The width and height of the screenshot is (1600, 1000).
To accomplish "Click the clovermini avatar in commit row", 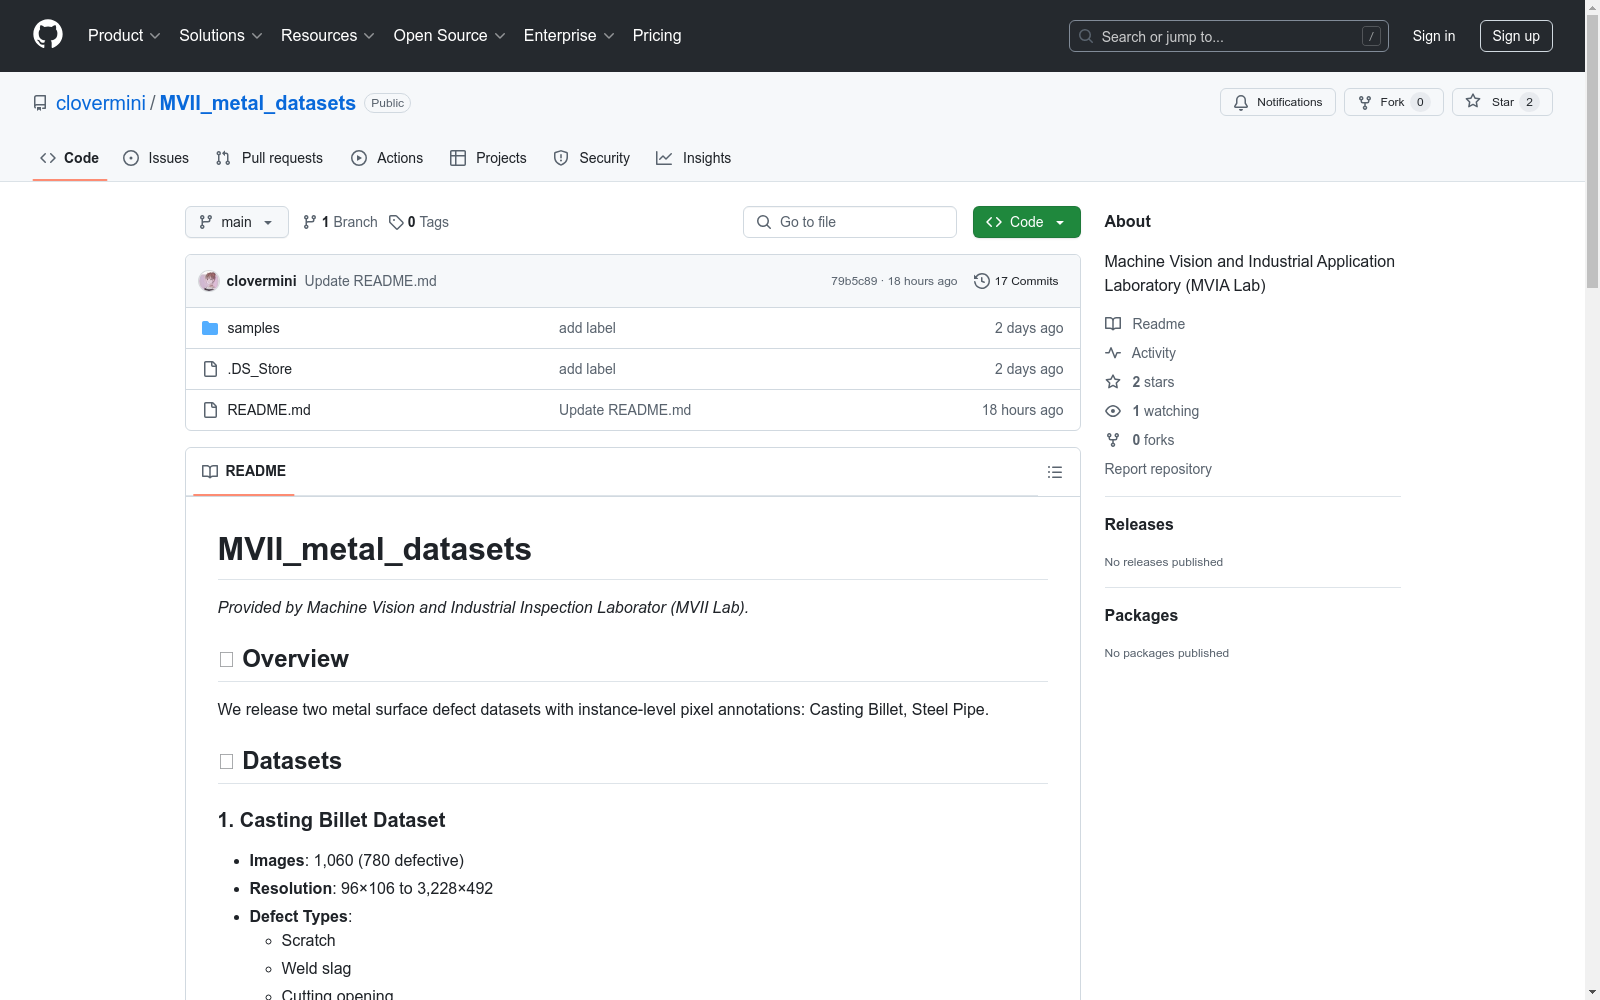I will click(209, 281).
